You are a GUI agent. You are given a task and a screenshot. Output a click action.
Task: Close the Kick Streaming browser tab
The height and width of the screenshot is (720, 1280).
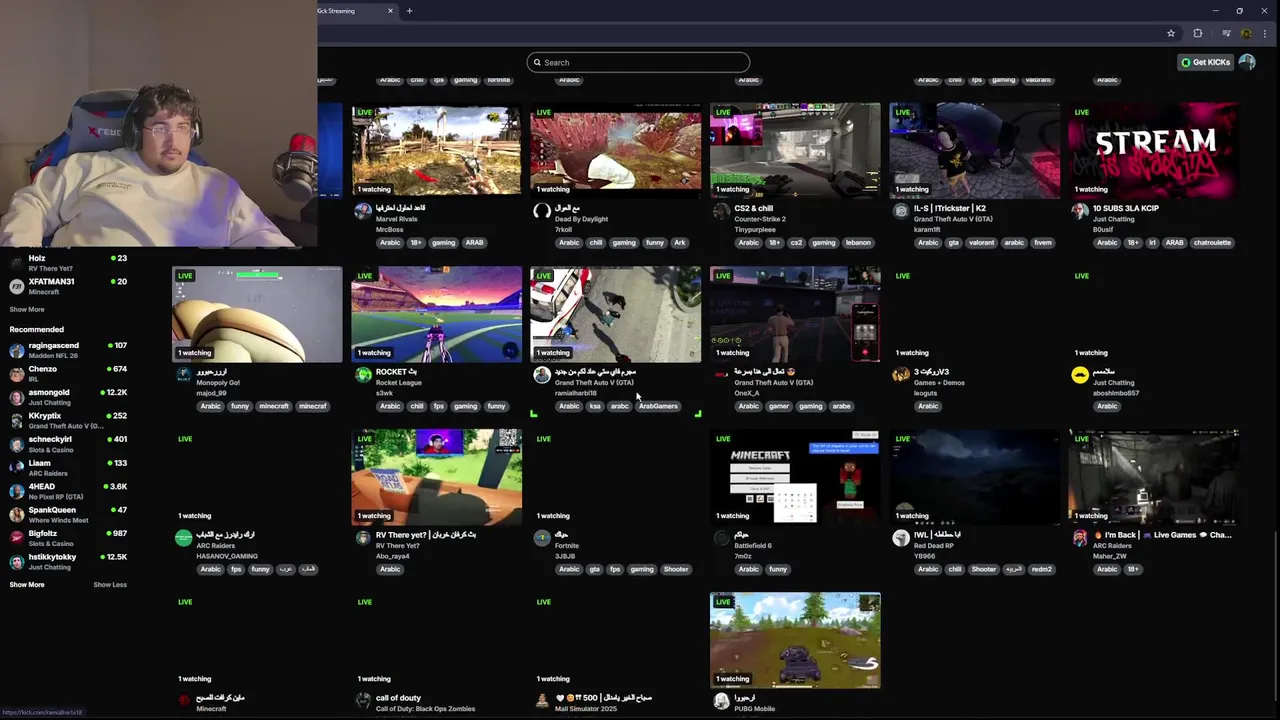point(390,11)
